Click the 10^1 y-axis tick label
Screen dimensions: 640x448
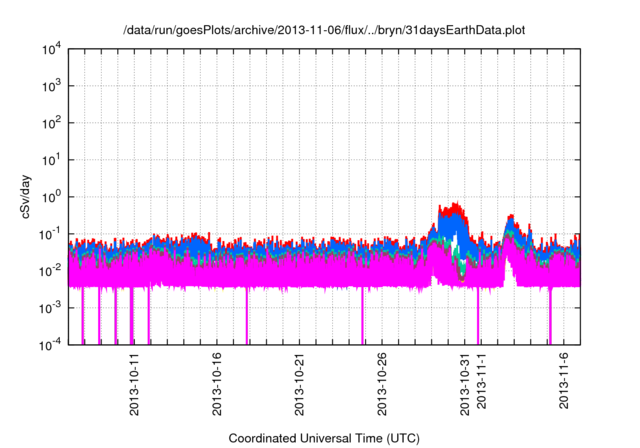click(51, 160)
